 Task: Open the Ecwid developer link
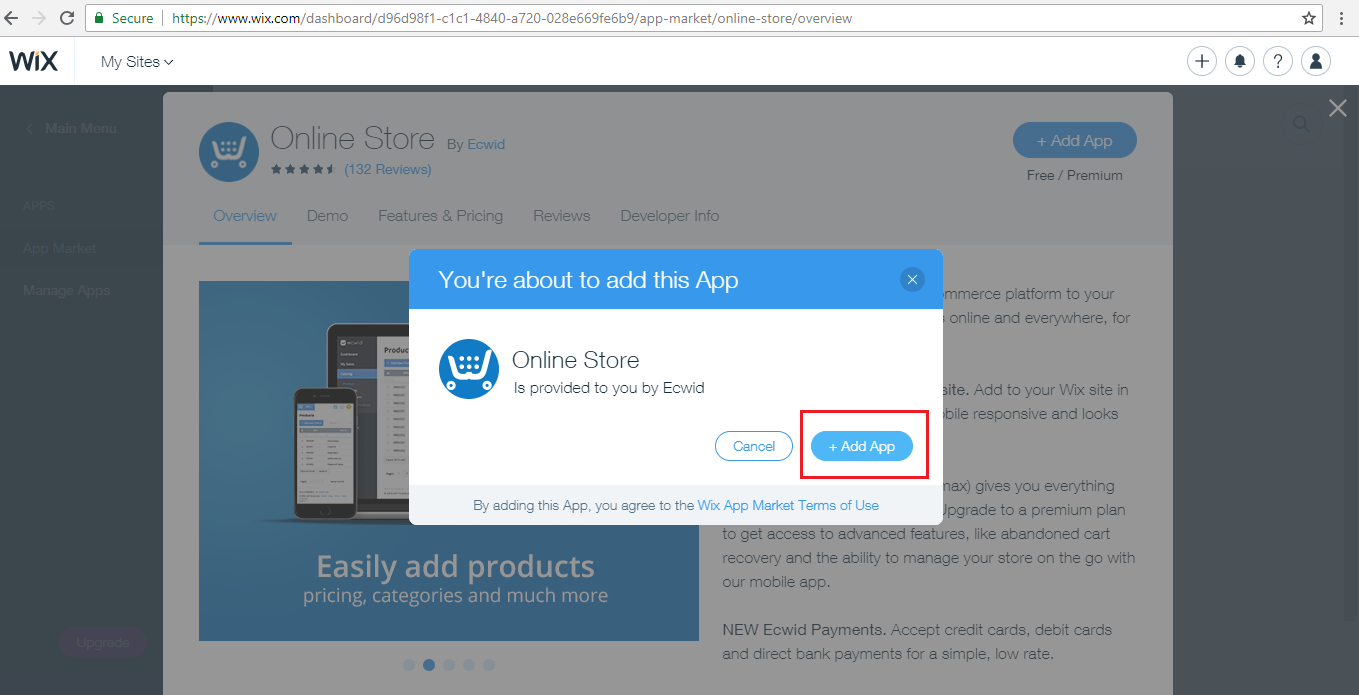pyautogui.click(x=486, y=144)
